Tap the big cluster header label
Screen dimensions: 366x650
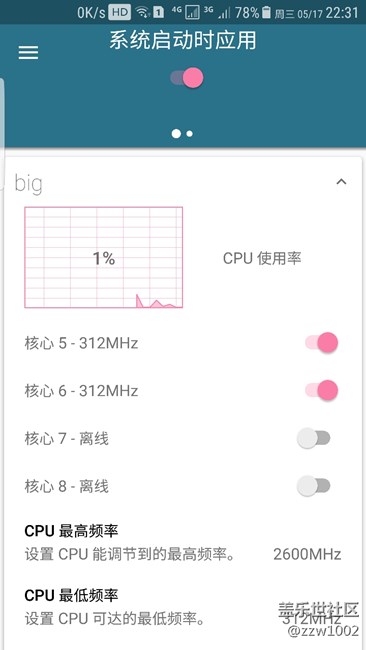click(x=29, y=184)
